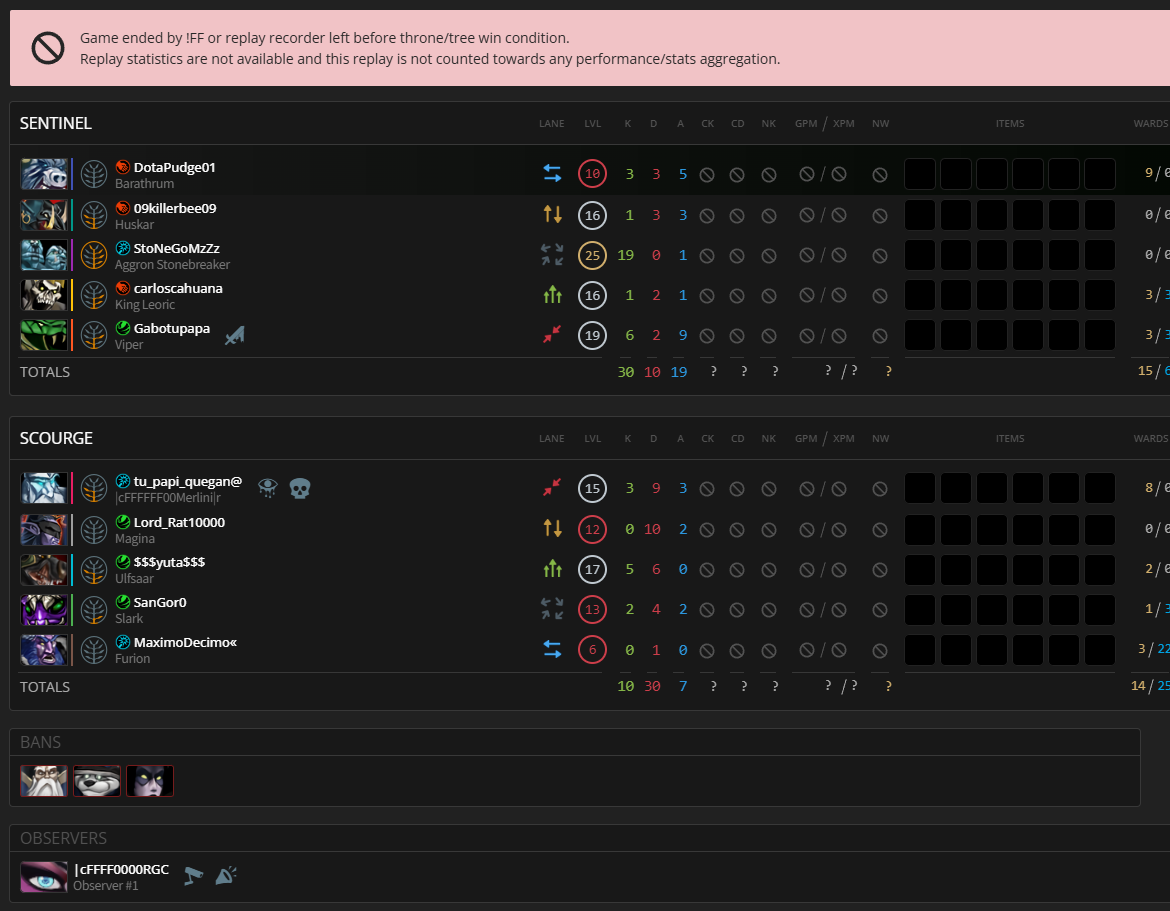This screenshot has width=1170, height=911.
Task: Click the first empty item slot for DotaPudge01
Action: pos(920,174)
